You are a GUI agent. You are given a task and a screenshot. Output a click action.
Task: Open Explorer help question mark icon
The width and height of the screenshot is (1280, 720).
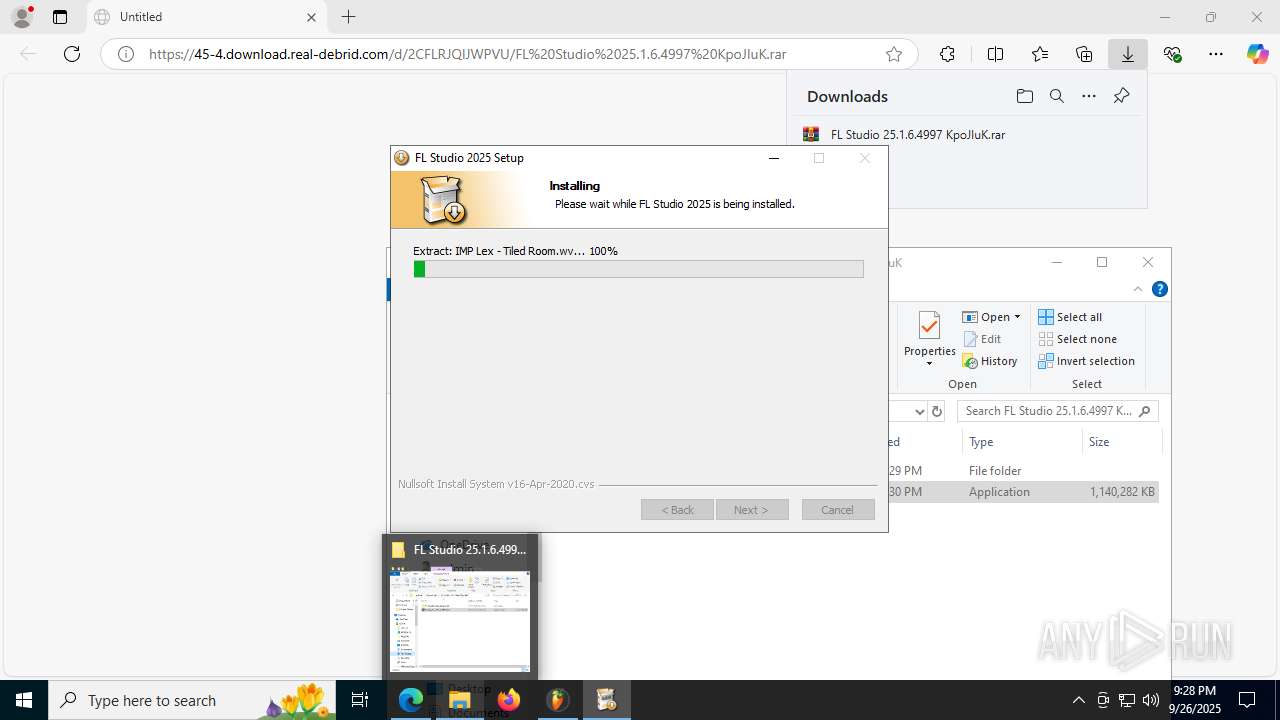point(1160,289)
